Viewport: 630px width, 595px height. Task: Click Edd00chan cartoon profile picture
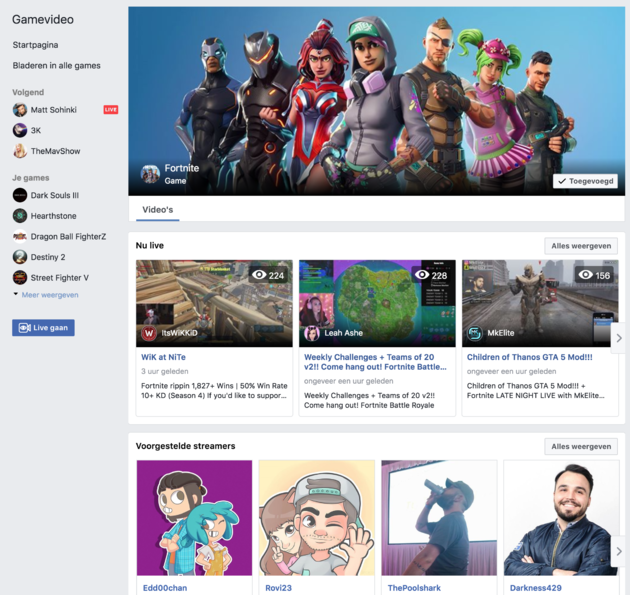(194, 518)
